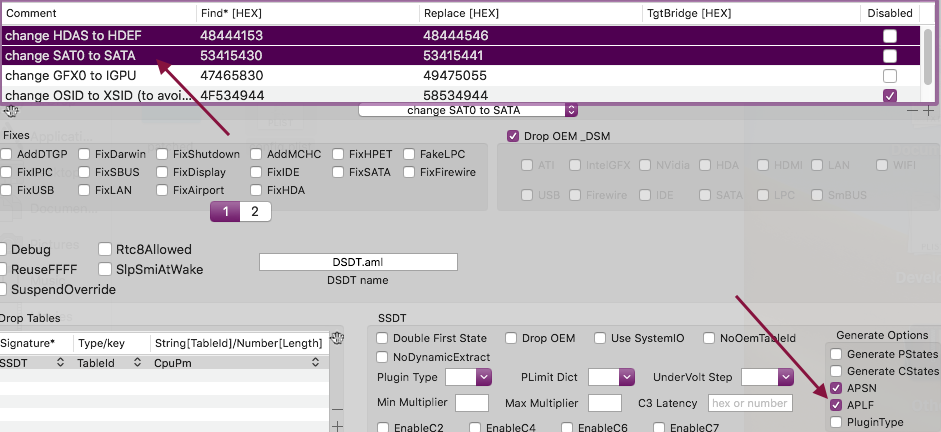
Task: Enable the EnableC6 checkbox
Action: (567, 428)
